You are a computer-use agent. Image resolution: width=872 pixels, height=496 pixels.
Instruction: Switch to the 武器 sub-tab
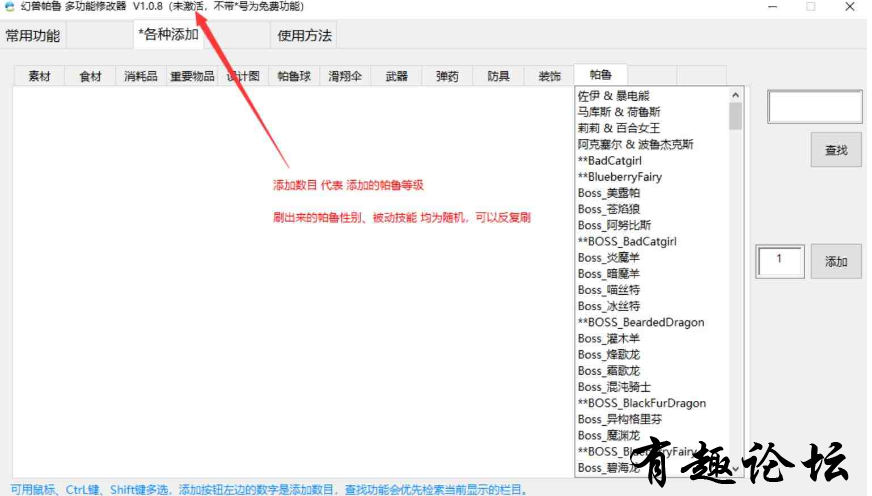pos(396,76)
